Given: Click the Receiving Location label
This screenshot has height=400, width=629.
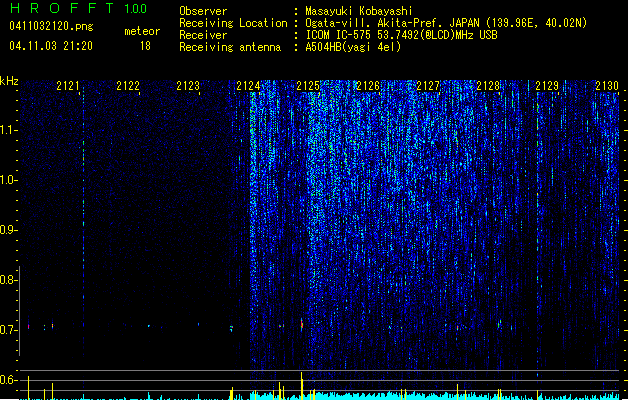Looking at the screenshot, I should pos(233,23).
